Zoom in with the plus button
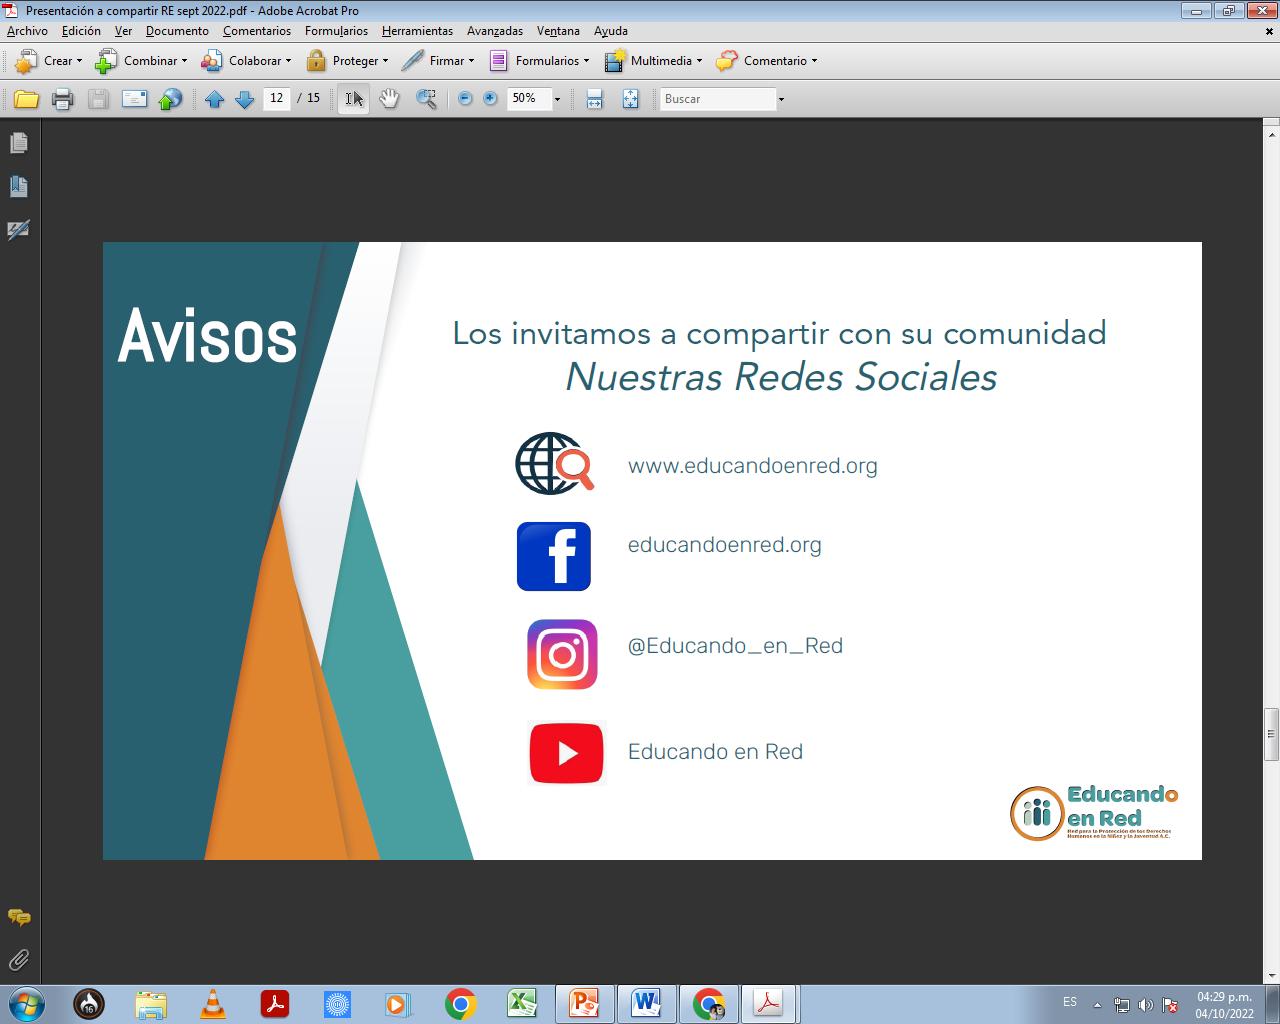The height and width of the screenshot is (1024, 1280). pos(490,99)
